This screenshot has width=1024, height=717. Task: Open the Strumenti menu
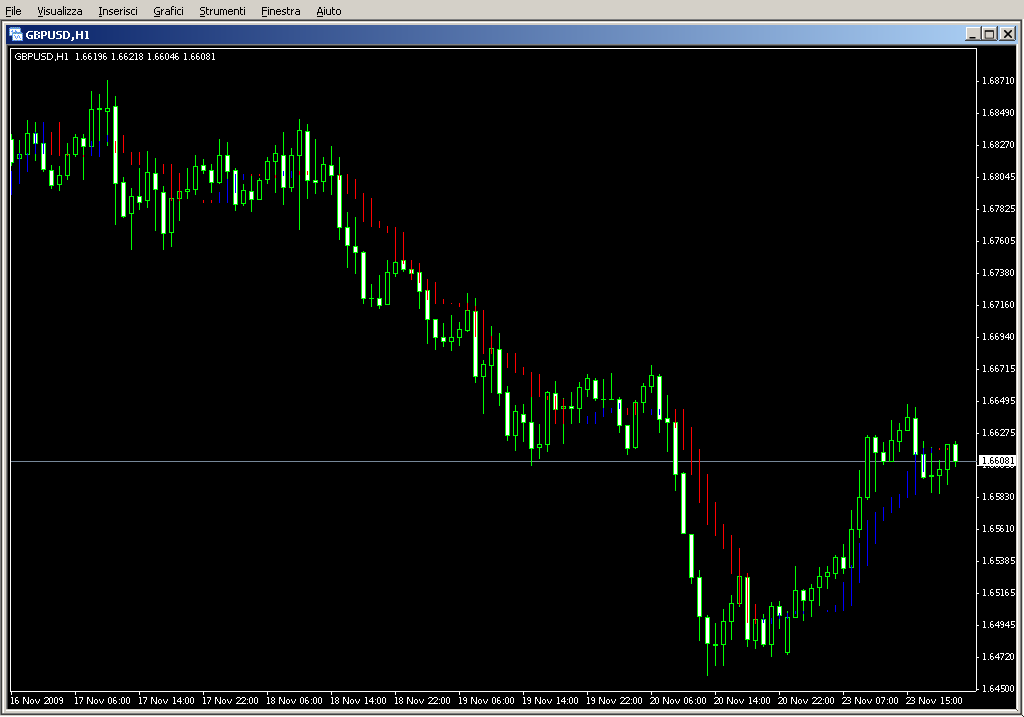222,11
